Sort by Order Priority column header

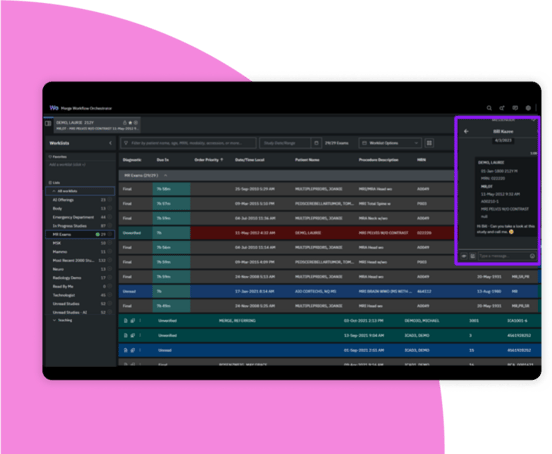coord(209,160)
